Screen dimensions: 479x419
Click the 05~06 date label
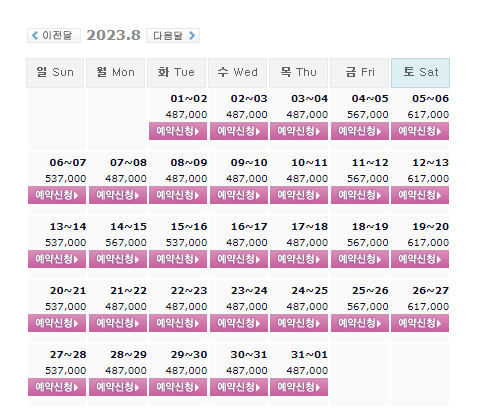tap(430, 99)
